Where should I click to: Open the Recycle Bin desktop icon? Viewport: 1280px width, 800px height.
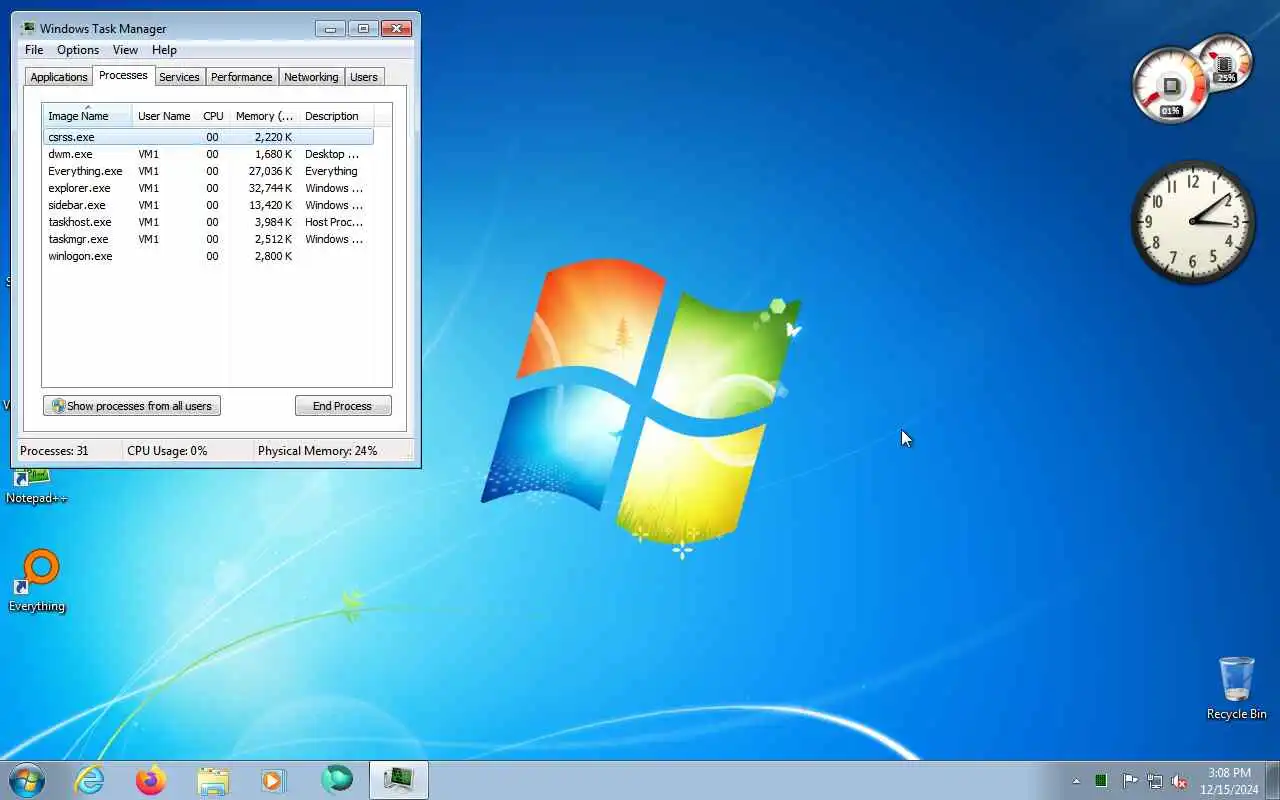(x=1237, y=688)
